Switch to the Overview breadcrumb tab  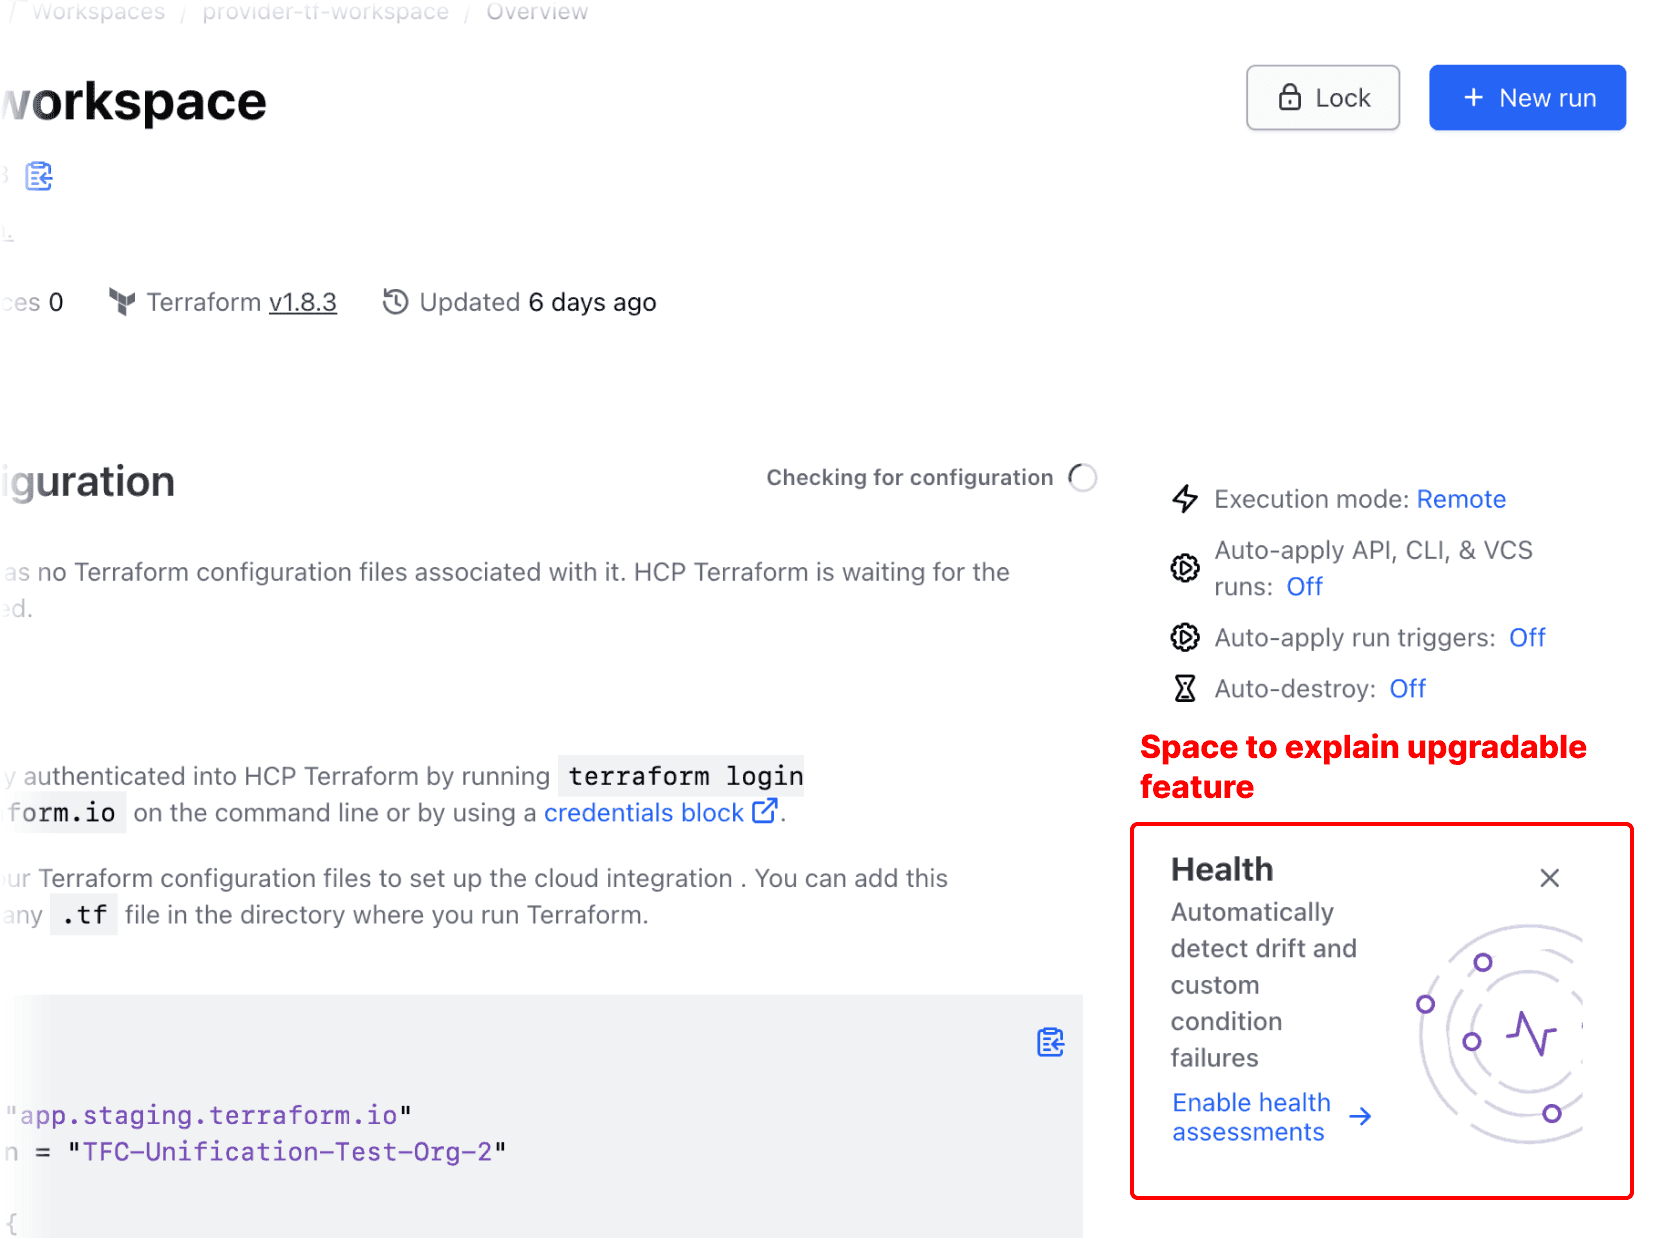tap(537, 12)
